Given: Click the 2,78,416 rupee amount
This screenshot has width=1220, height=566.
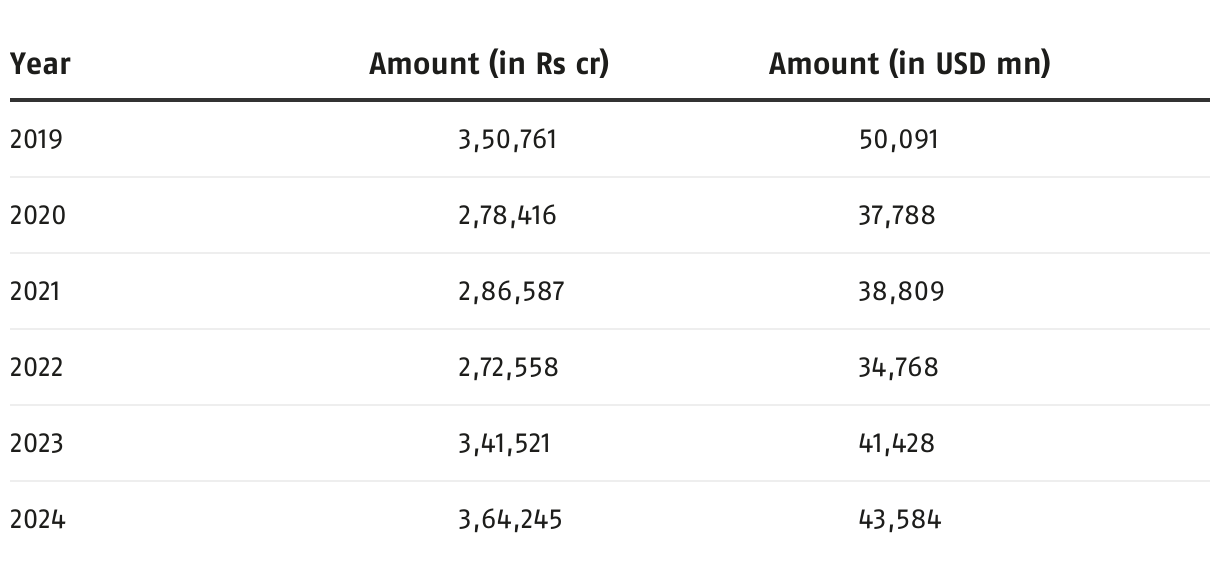Looking at the screenshot, I should pos(507,215).
